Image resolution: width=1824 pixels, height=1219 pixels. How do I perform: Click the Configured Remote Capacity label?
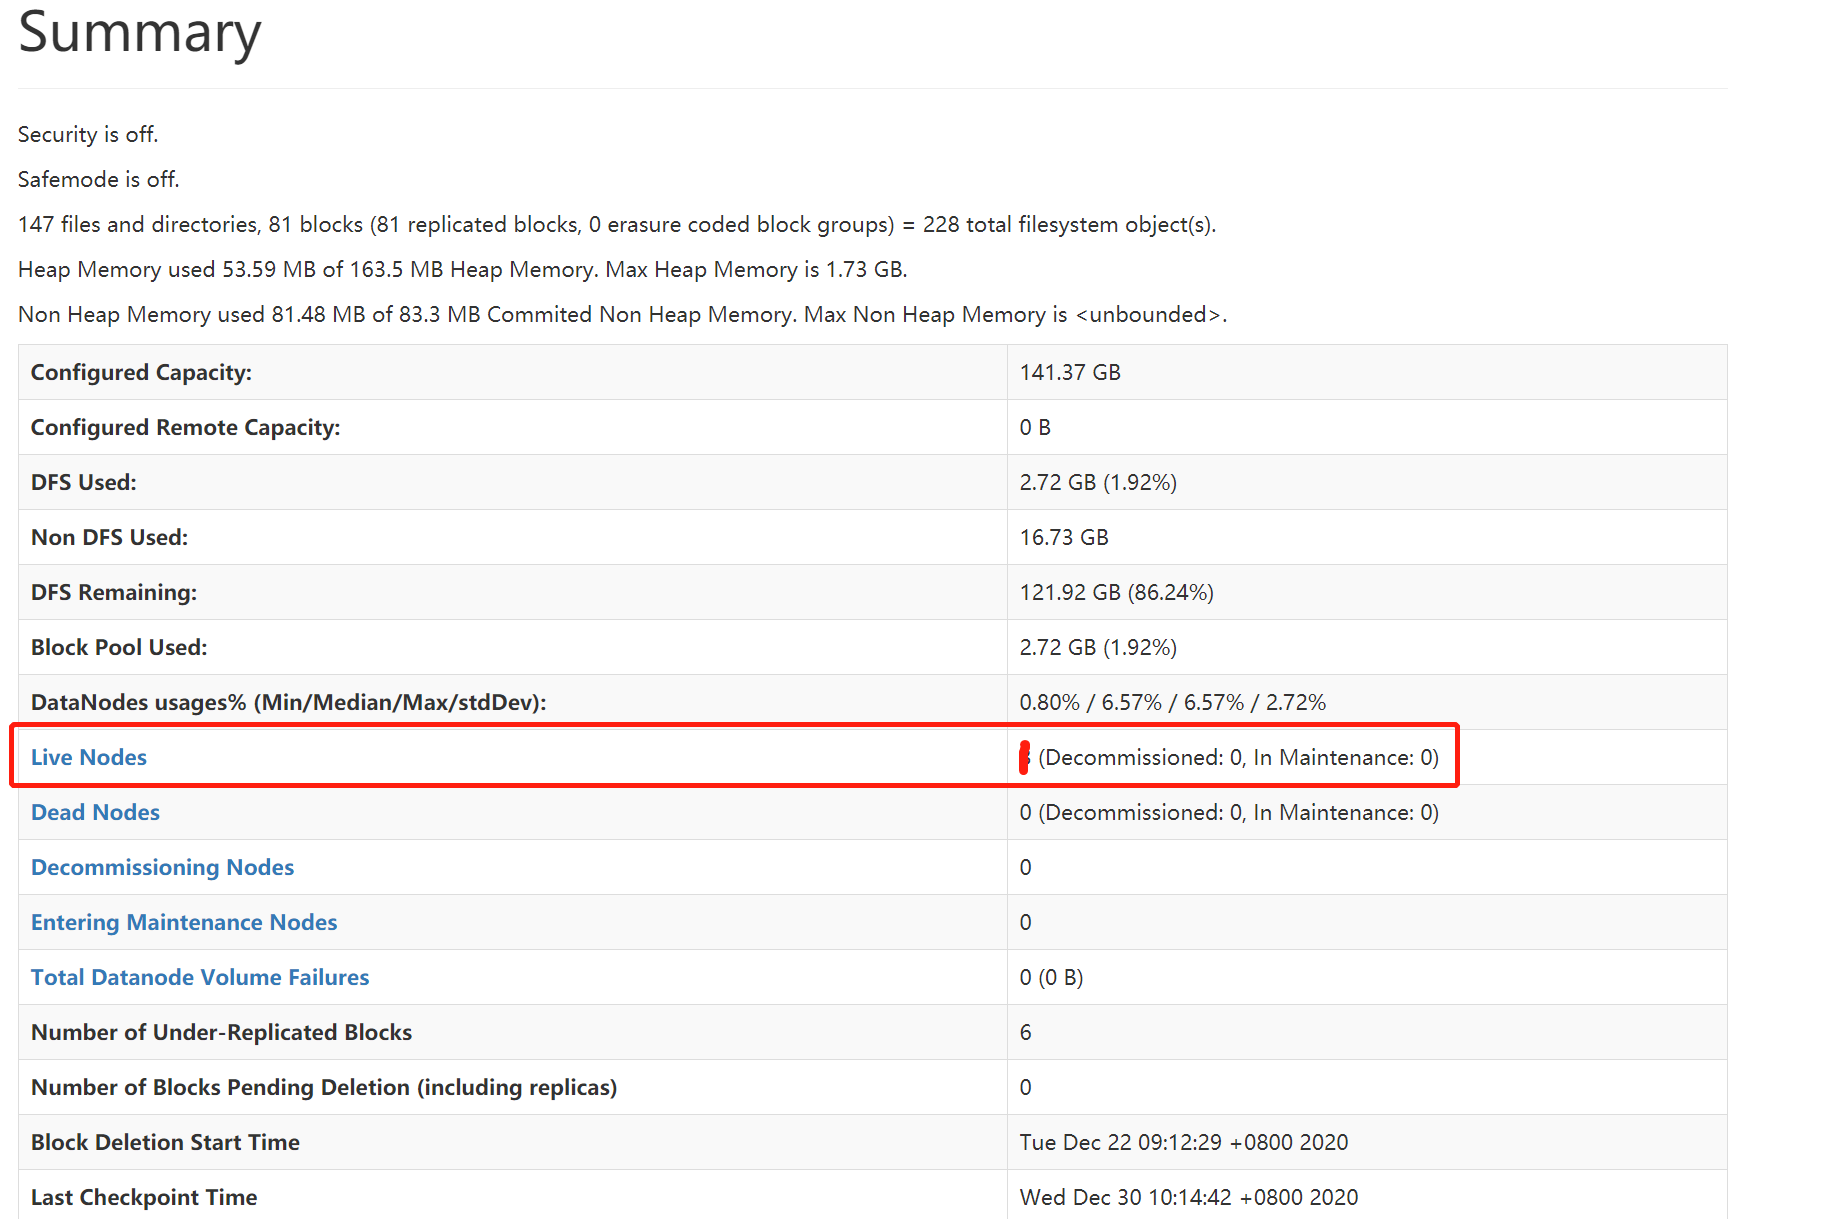point(185,427)
